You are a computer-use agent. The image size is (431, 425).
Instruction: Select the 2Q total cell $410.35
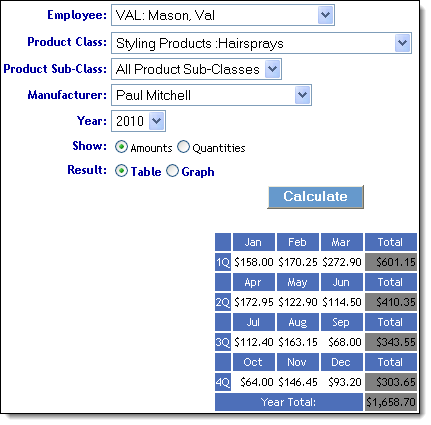391,302
